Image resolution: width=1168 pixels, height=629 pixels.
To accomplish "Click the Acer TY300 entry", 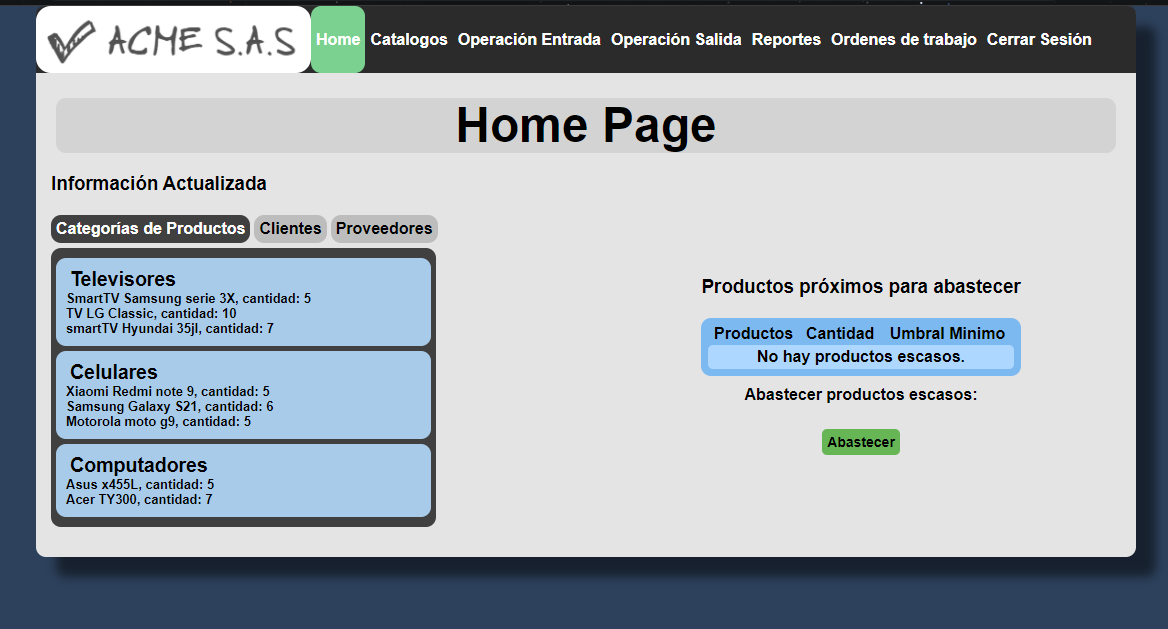I will click(139, 499).
